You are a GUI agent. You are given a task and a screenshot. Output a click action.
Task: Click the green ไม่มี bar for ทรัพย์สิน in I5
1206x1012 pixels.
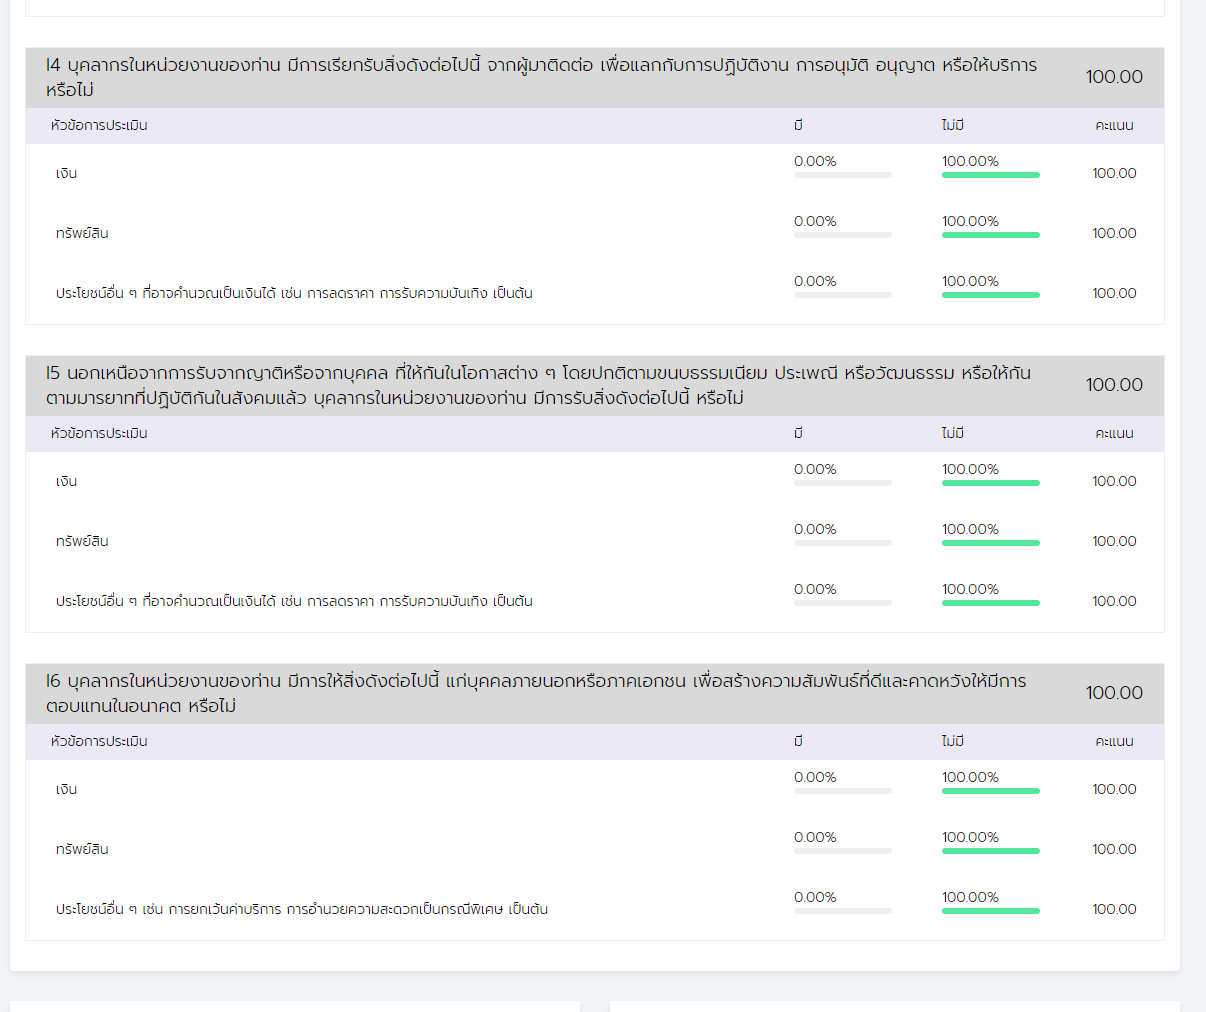(x=990, y=543)
